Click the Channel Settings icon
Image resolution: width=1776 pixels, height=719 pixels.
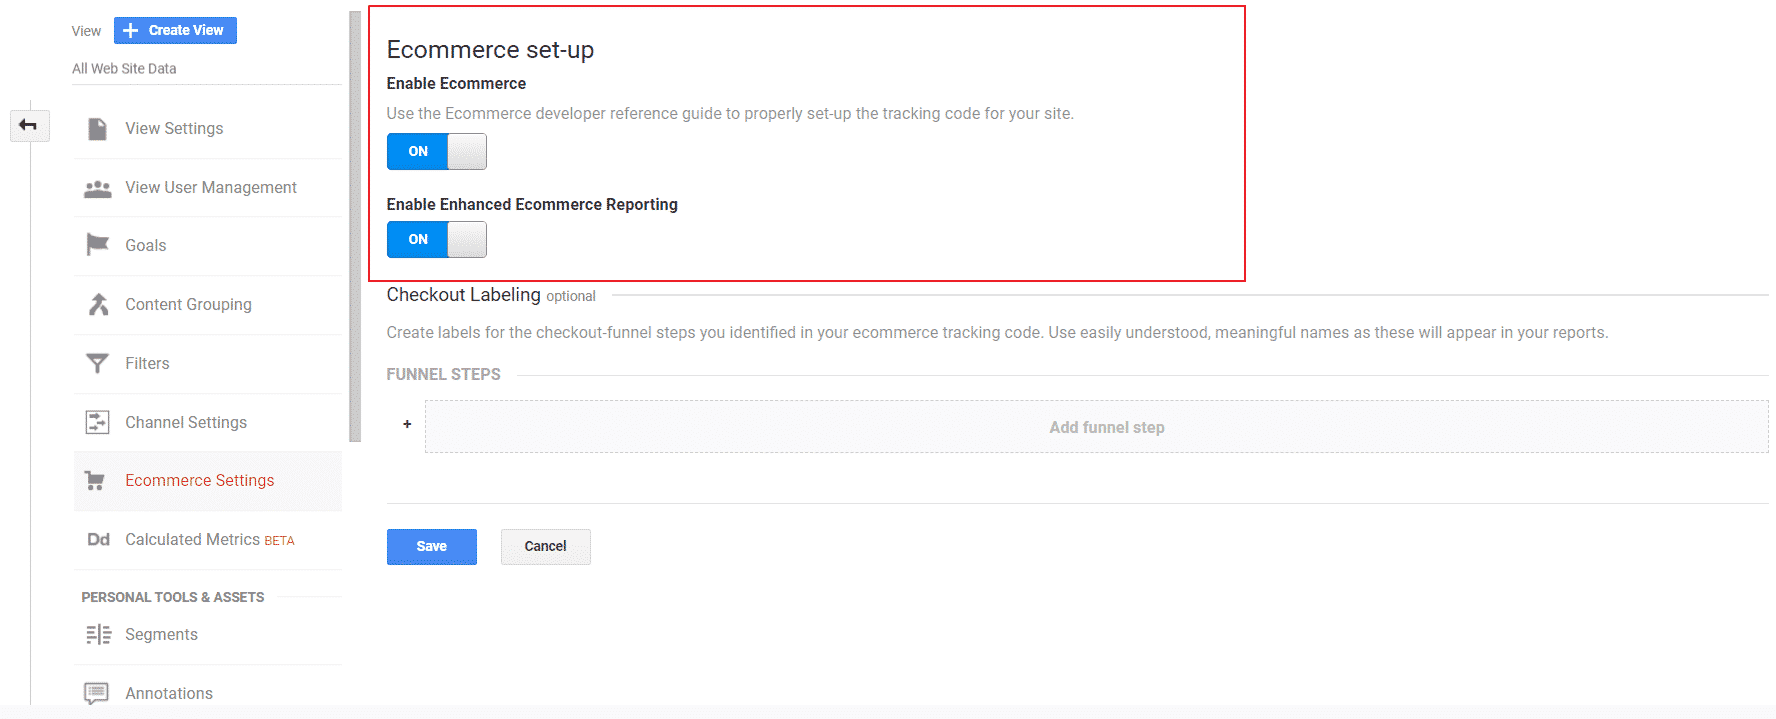pyautogui.click(x=97, y=422)
